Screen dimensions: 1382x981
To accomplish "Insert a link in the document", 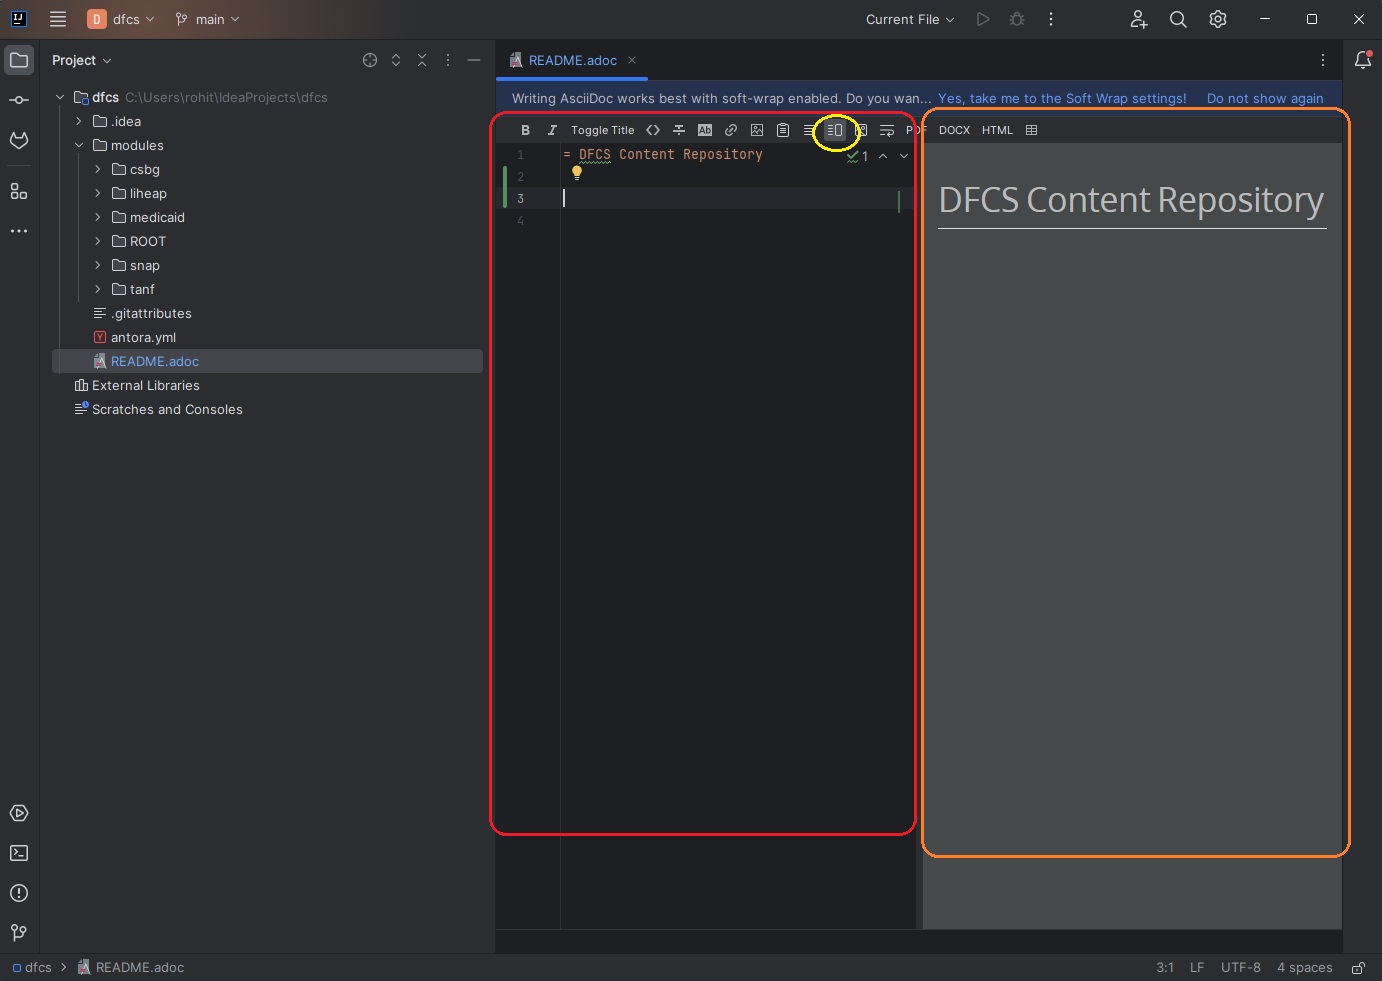I will (x=731, y=130).
